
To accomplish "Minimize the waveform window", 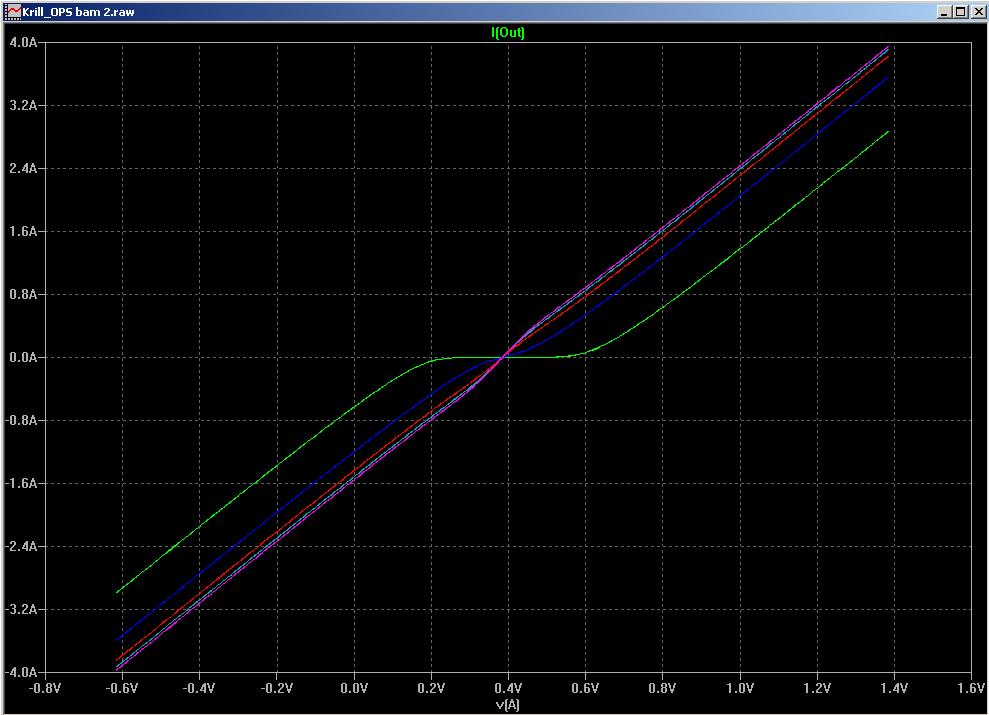I will point(944,11).
